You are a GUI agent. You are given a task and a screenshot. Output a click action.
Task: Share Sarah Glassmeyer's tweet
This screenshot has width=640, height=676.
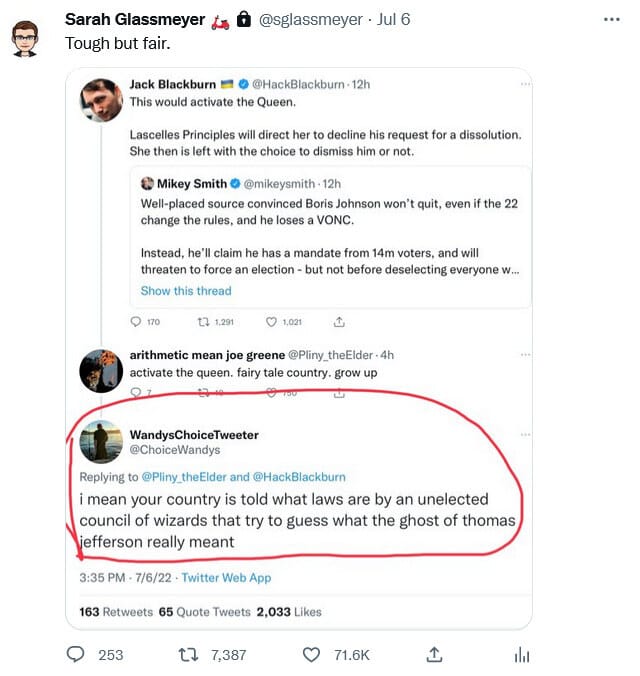[434, 654]
